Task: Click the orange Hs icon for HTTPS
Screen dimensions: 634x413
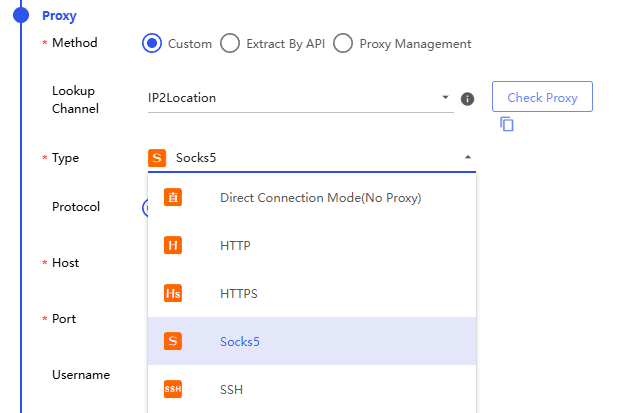Action: point(173,293)
